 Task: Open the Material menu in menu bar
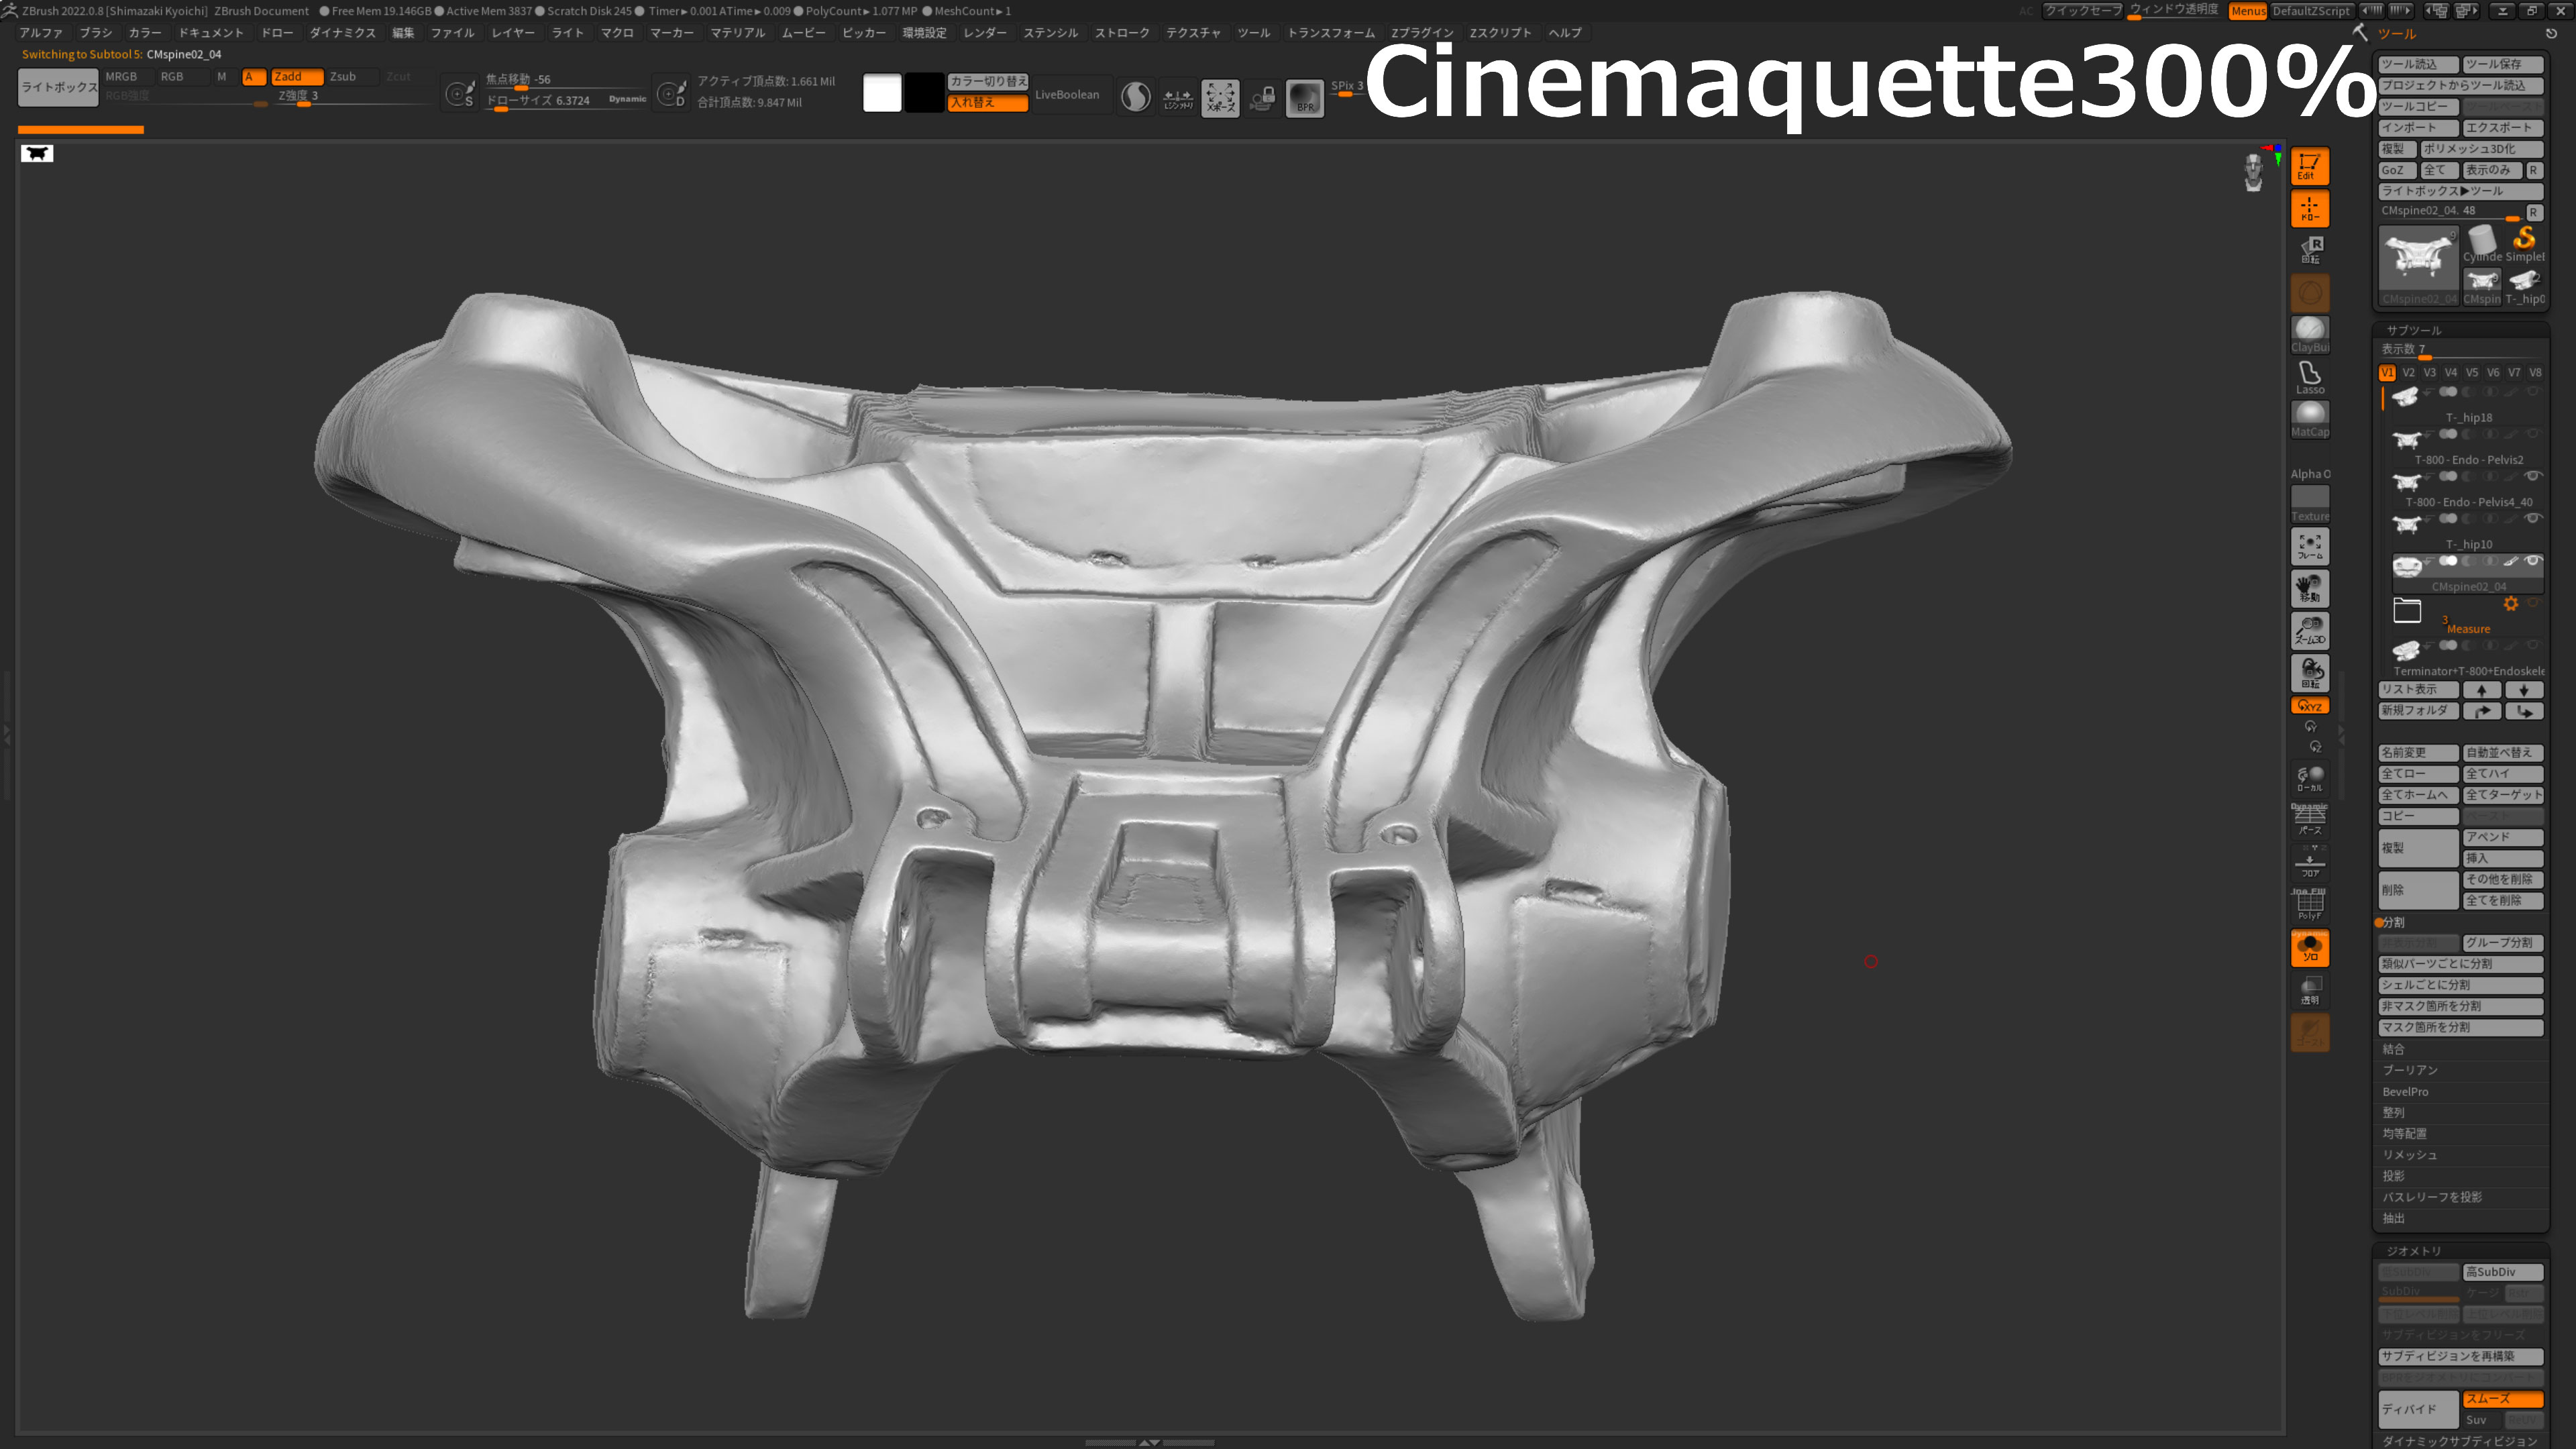tap(737, 33)
